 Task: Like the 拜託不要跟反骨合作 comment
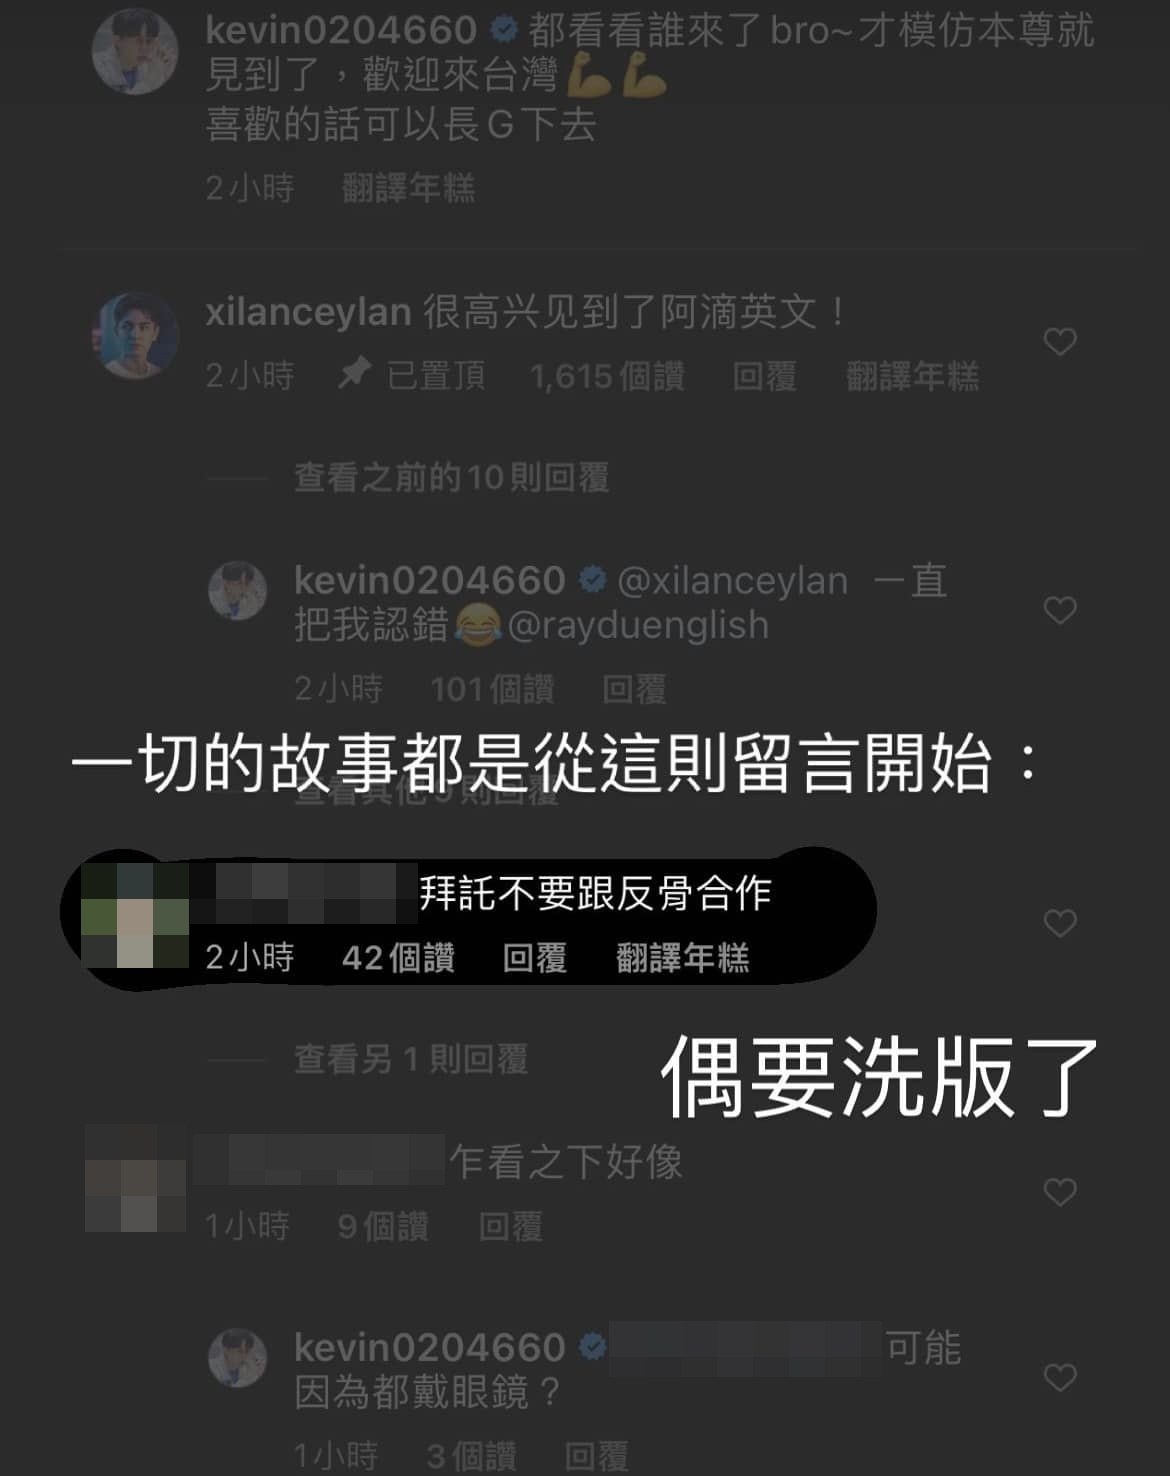[1060, 923]
